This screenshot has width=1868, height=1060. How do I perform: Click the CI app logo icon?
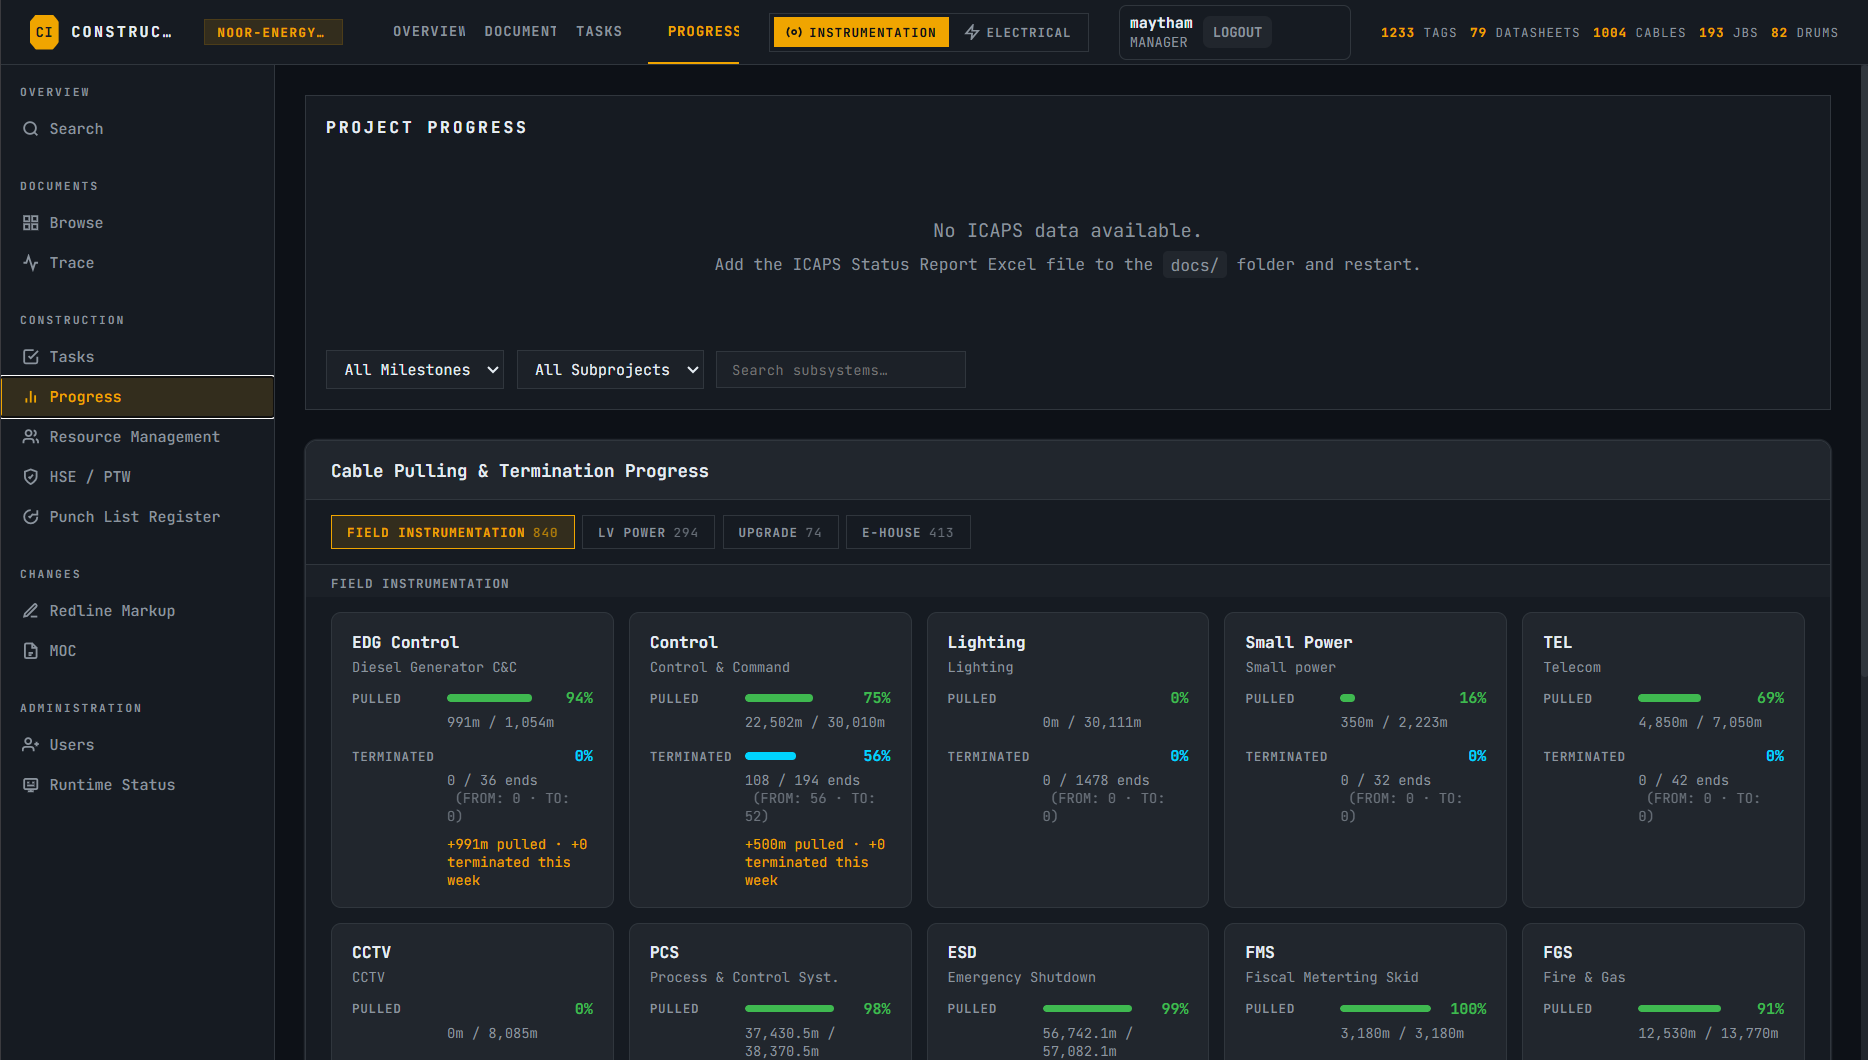click(44, 32)
